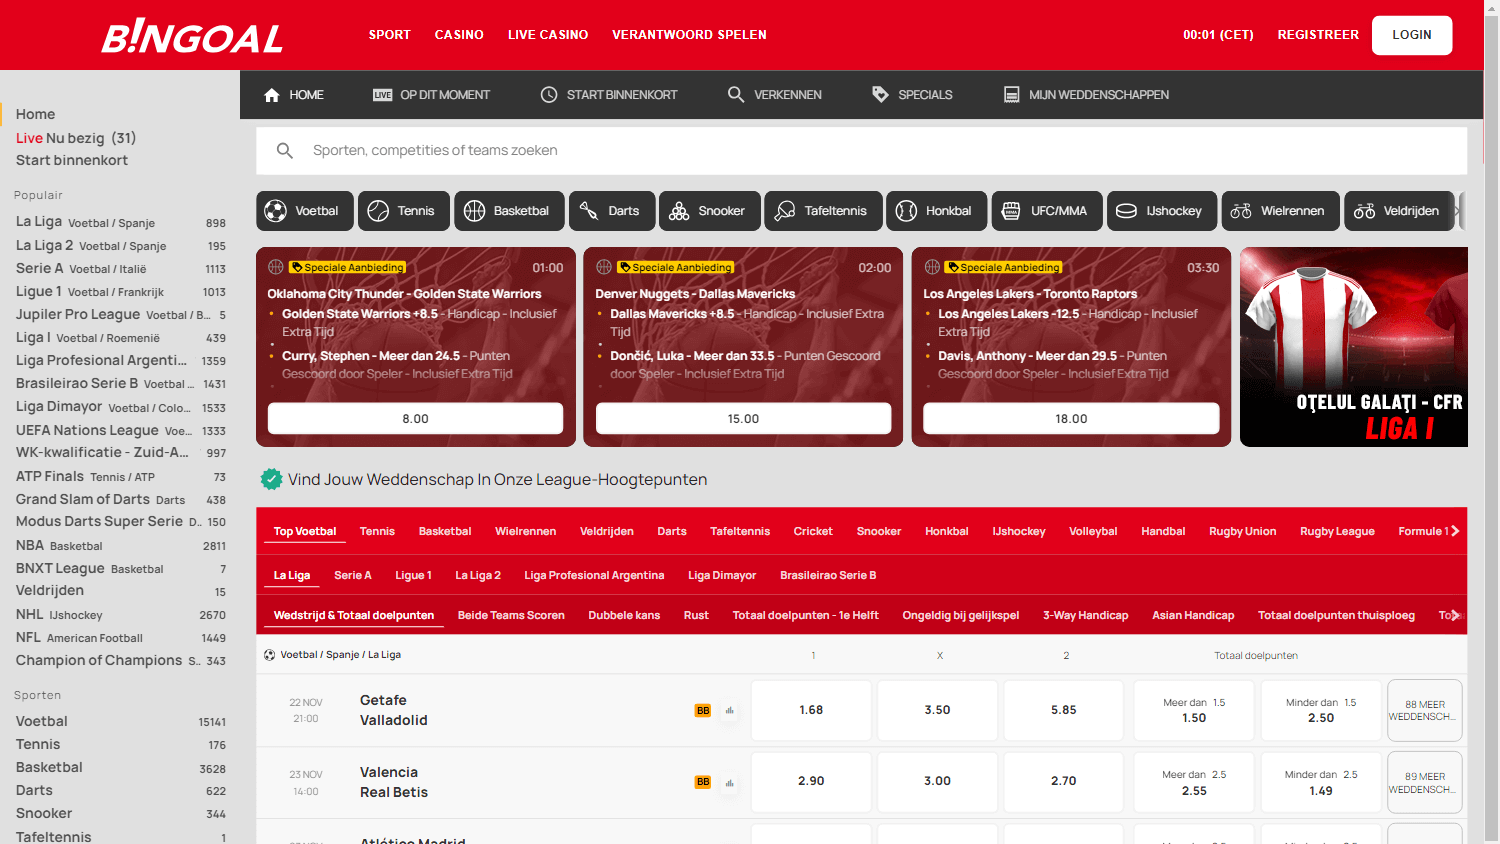Select the Dubbele kans market tab
The image size is (1500, 844).
[624, 616]
